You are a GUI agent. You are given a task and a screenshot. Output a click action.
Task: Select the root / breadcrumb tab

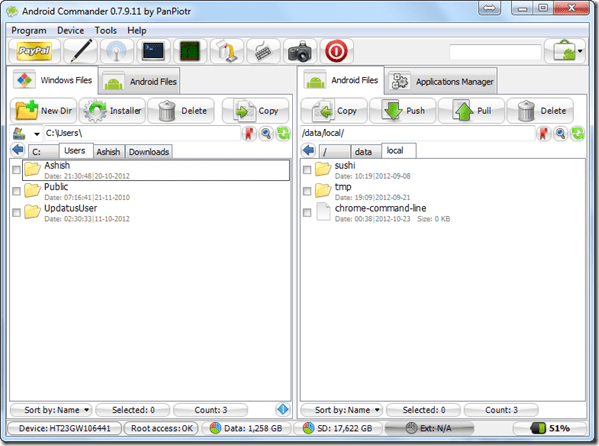(x=334, y=152)
